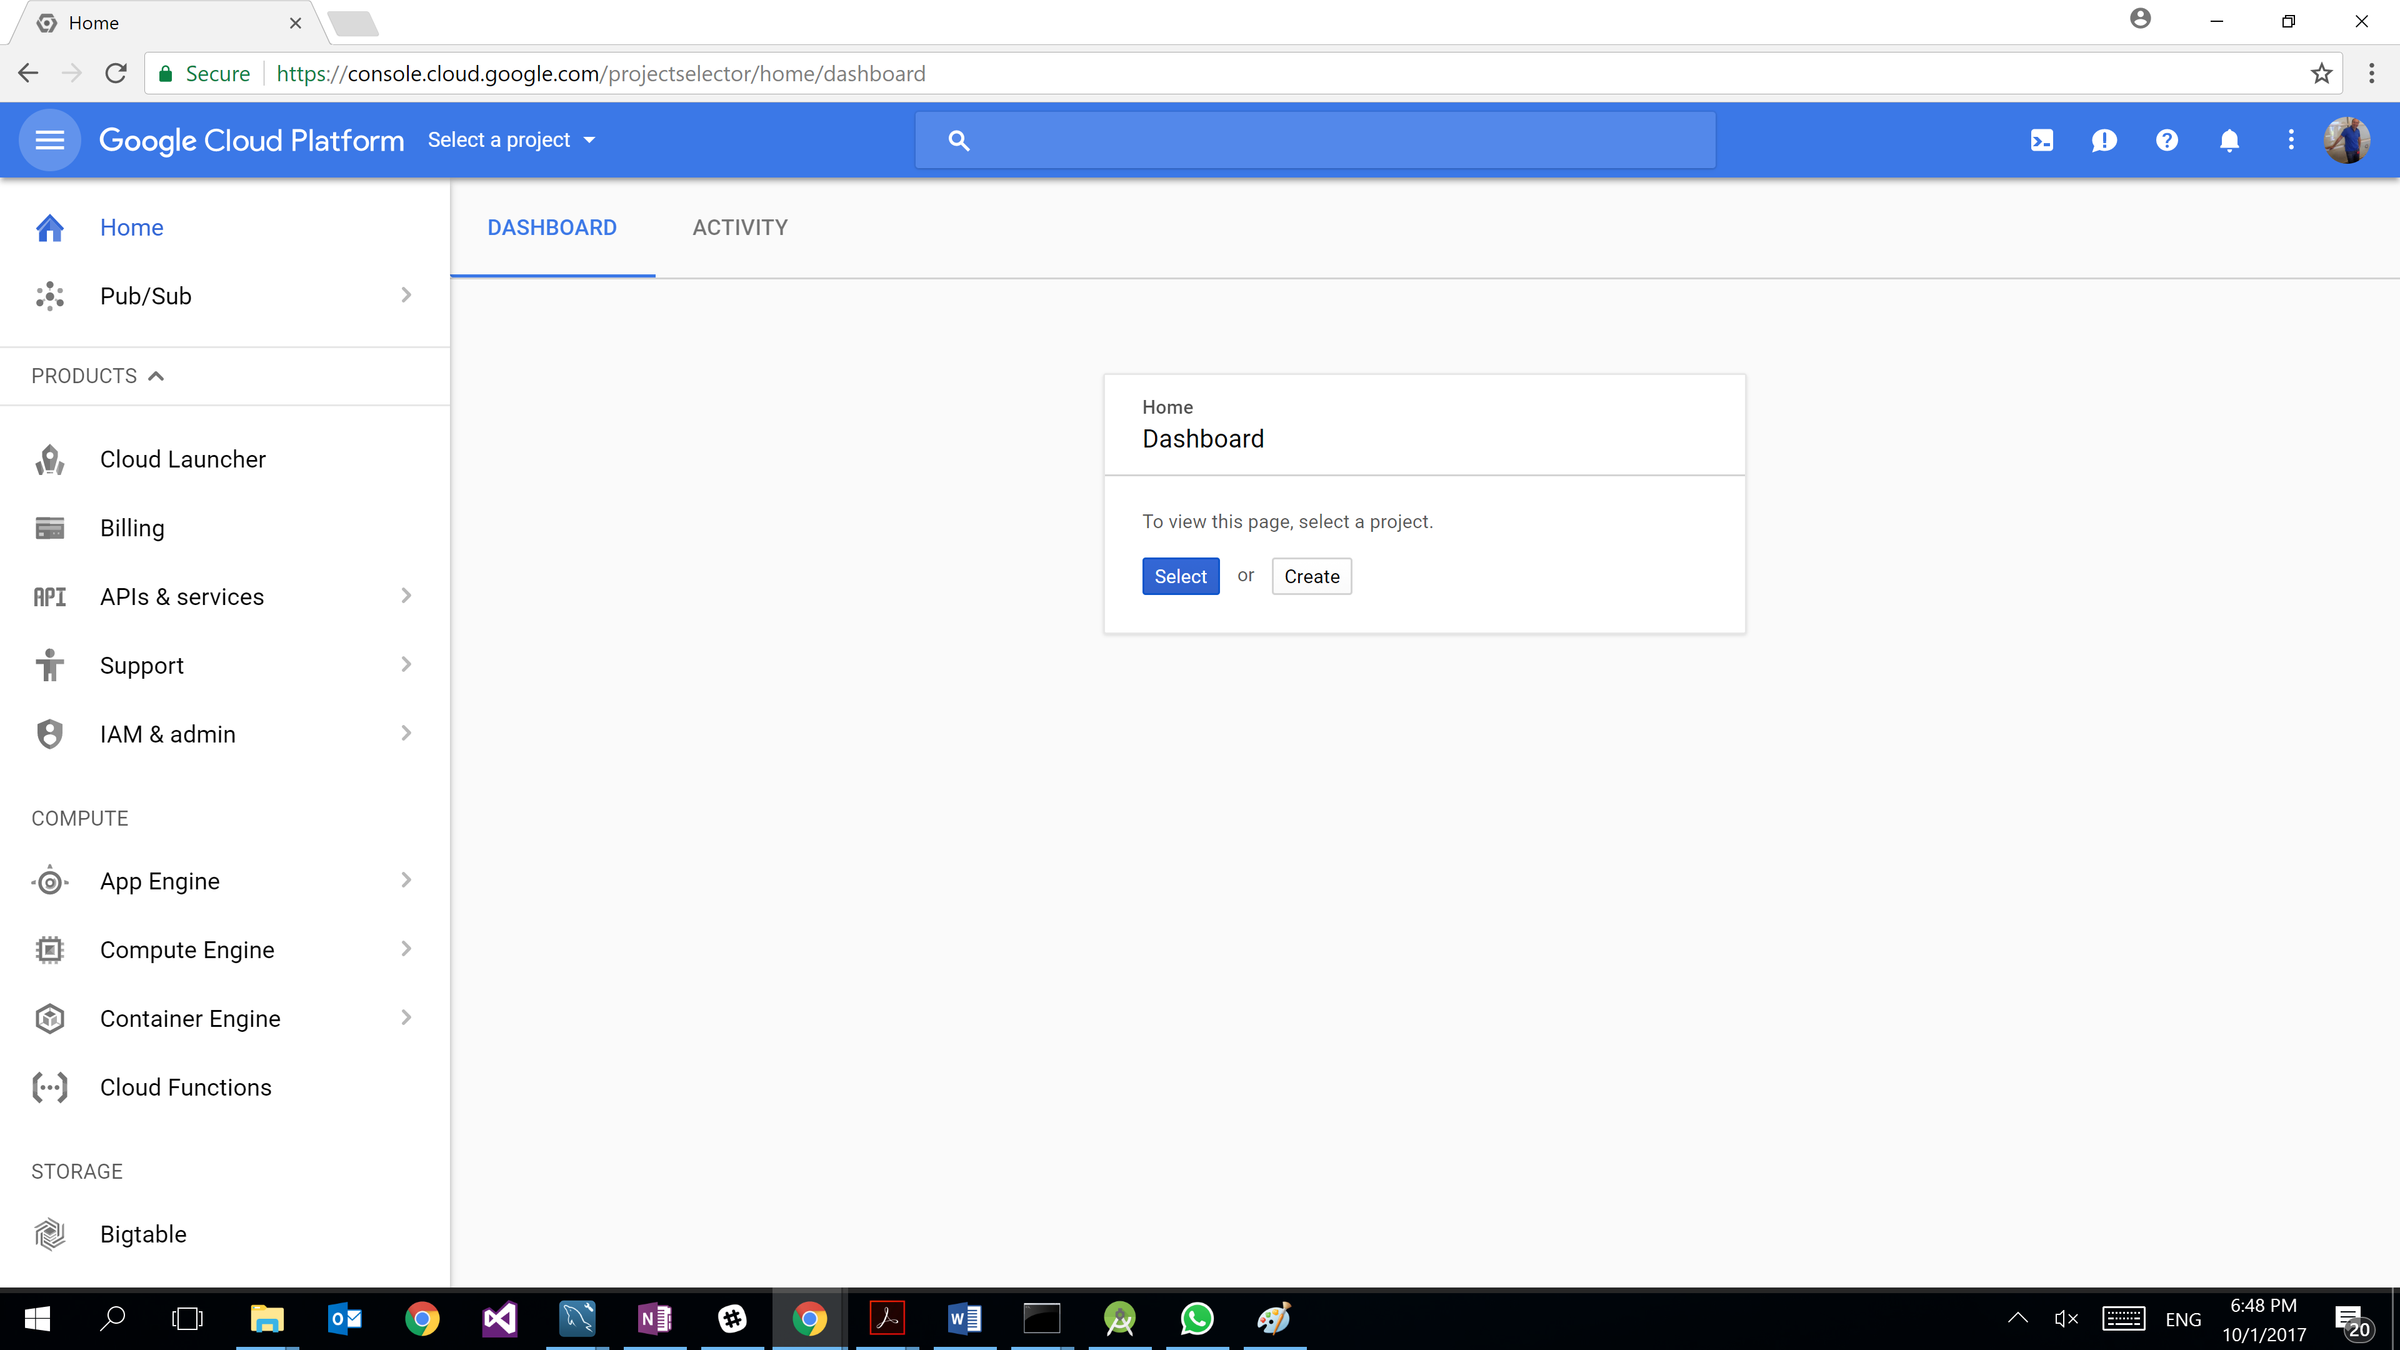Open the hamburger navigation menu
The height and width of the screenshot is (1350, 2400).
tap(50, 140)
